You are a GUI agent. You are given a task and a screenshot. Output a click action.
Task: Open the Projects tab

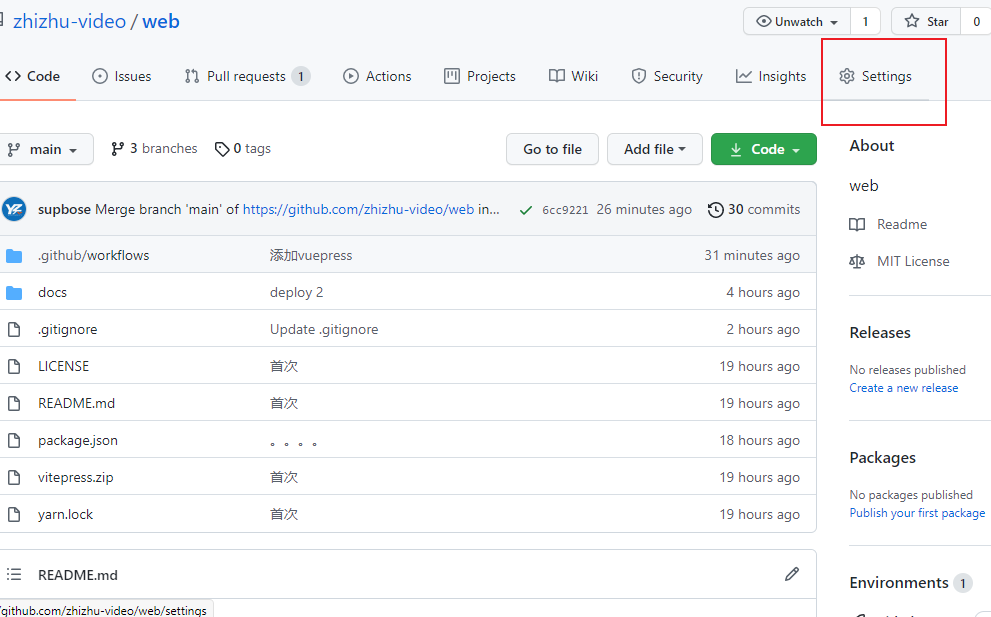(x=480, y=76)
